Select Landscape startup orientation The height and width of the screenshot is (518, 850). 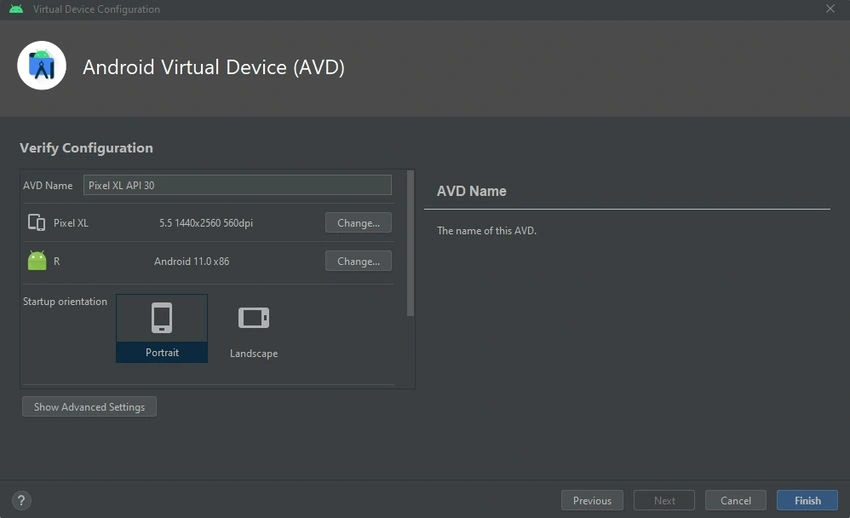tap(254, 331)
